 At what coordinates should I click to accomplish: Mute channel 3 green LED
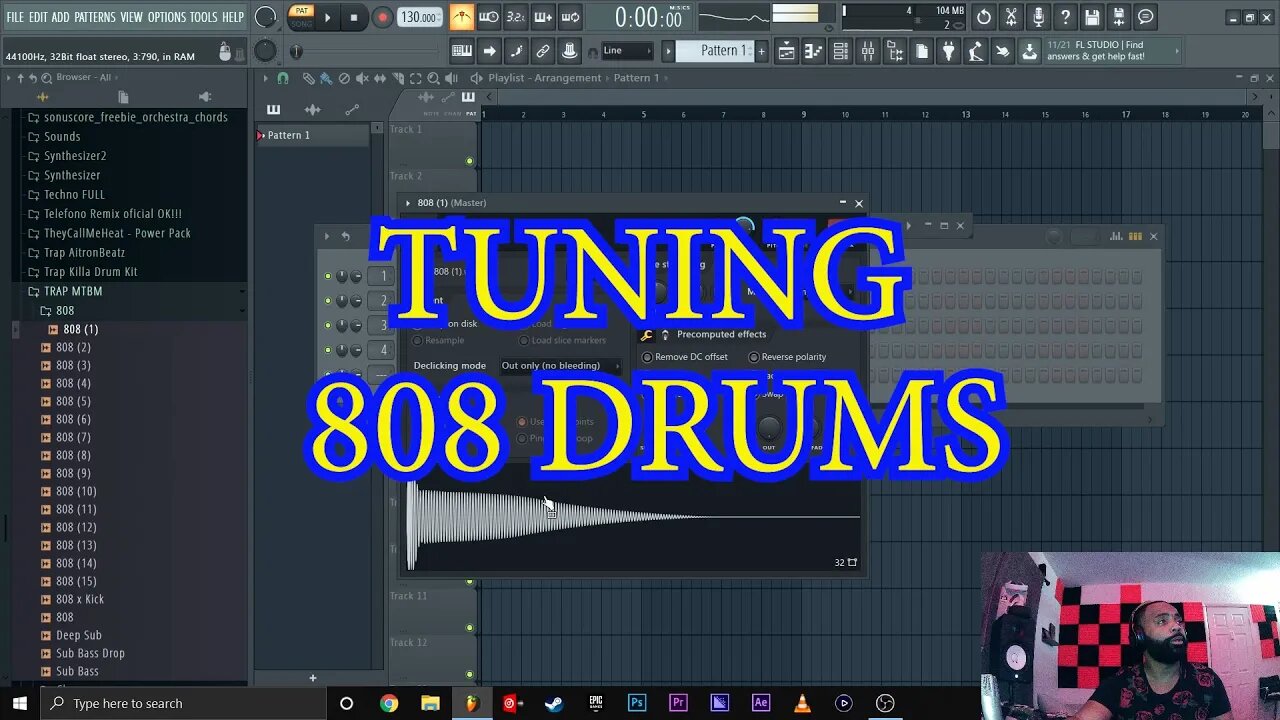[327, 326]
